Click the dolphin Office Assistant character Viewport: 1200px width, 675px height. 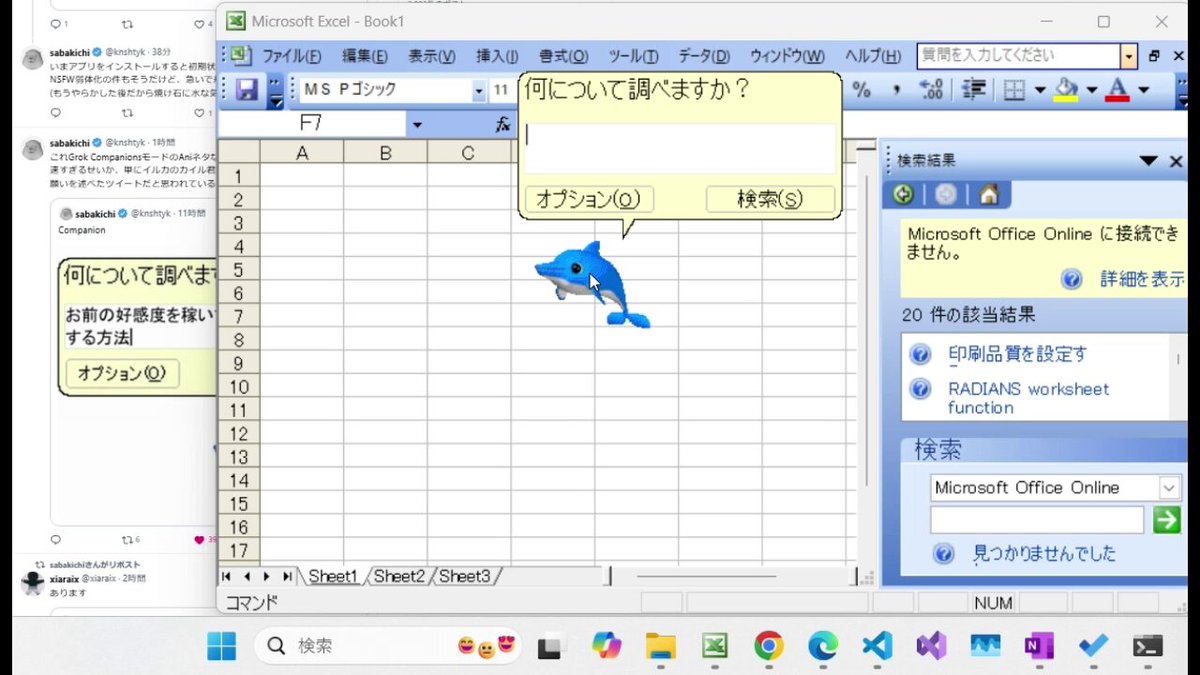pyautogui.click(x=592, y=283)
